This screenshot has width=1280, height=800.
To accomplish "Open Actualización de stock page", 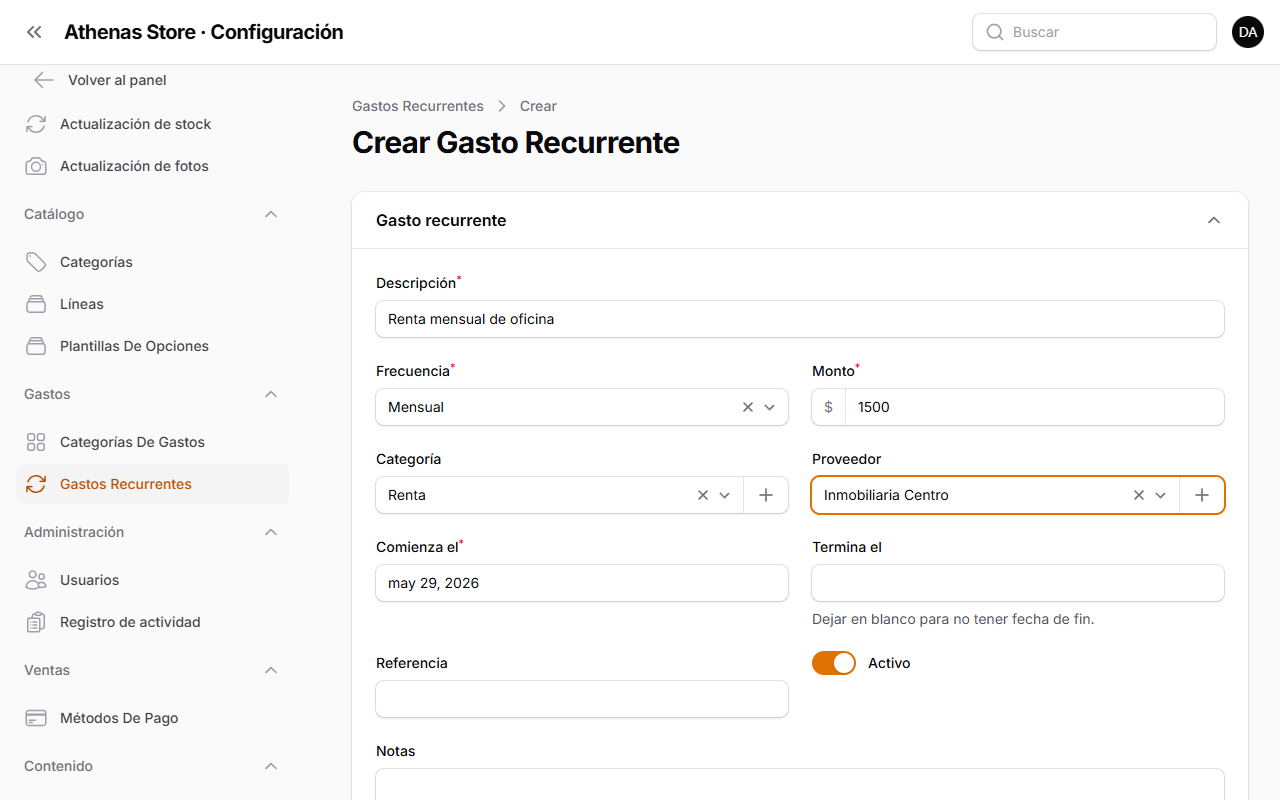I will click(x=152, y=124).
